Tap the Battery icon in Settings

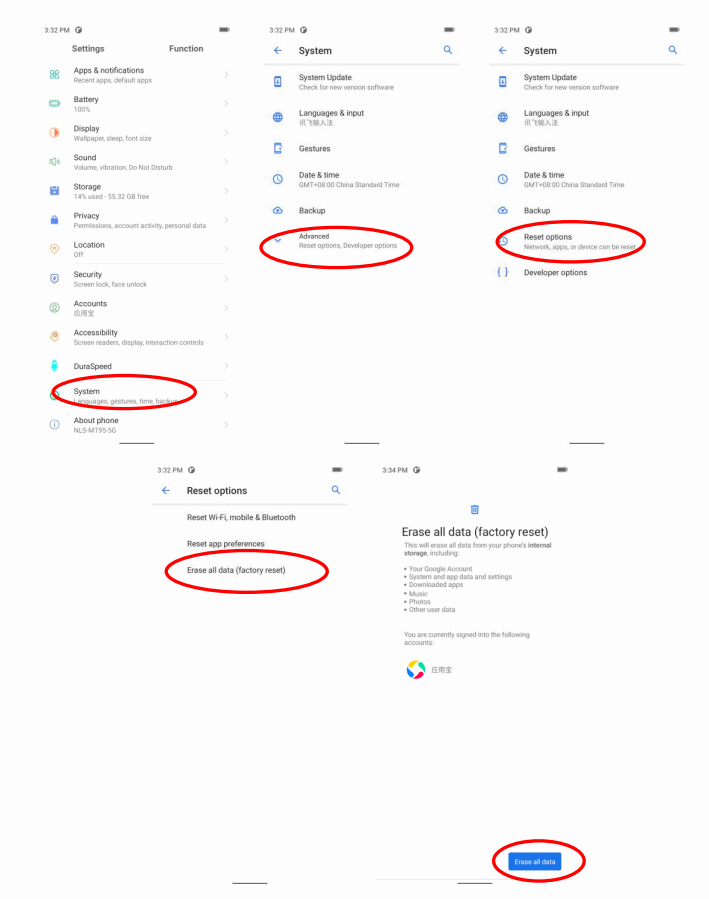[x=54, y=104]
